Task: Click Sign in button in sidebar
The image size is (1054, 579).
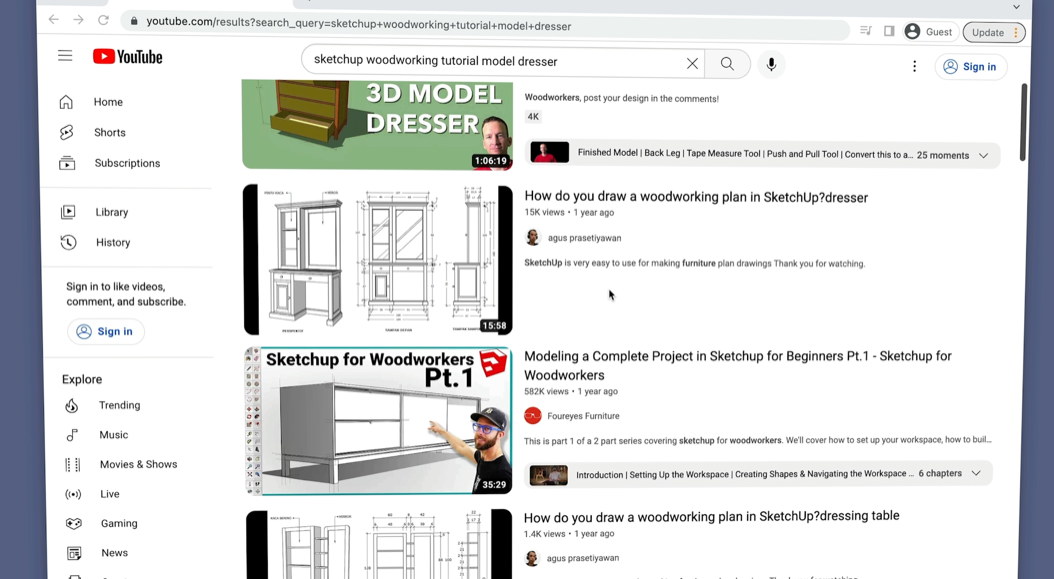Action: [x=106, y=332]
